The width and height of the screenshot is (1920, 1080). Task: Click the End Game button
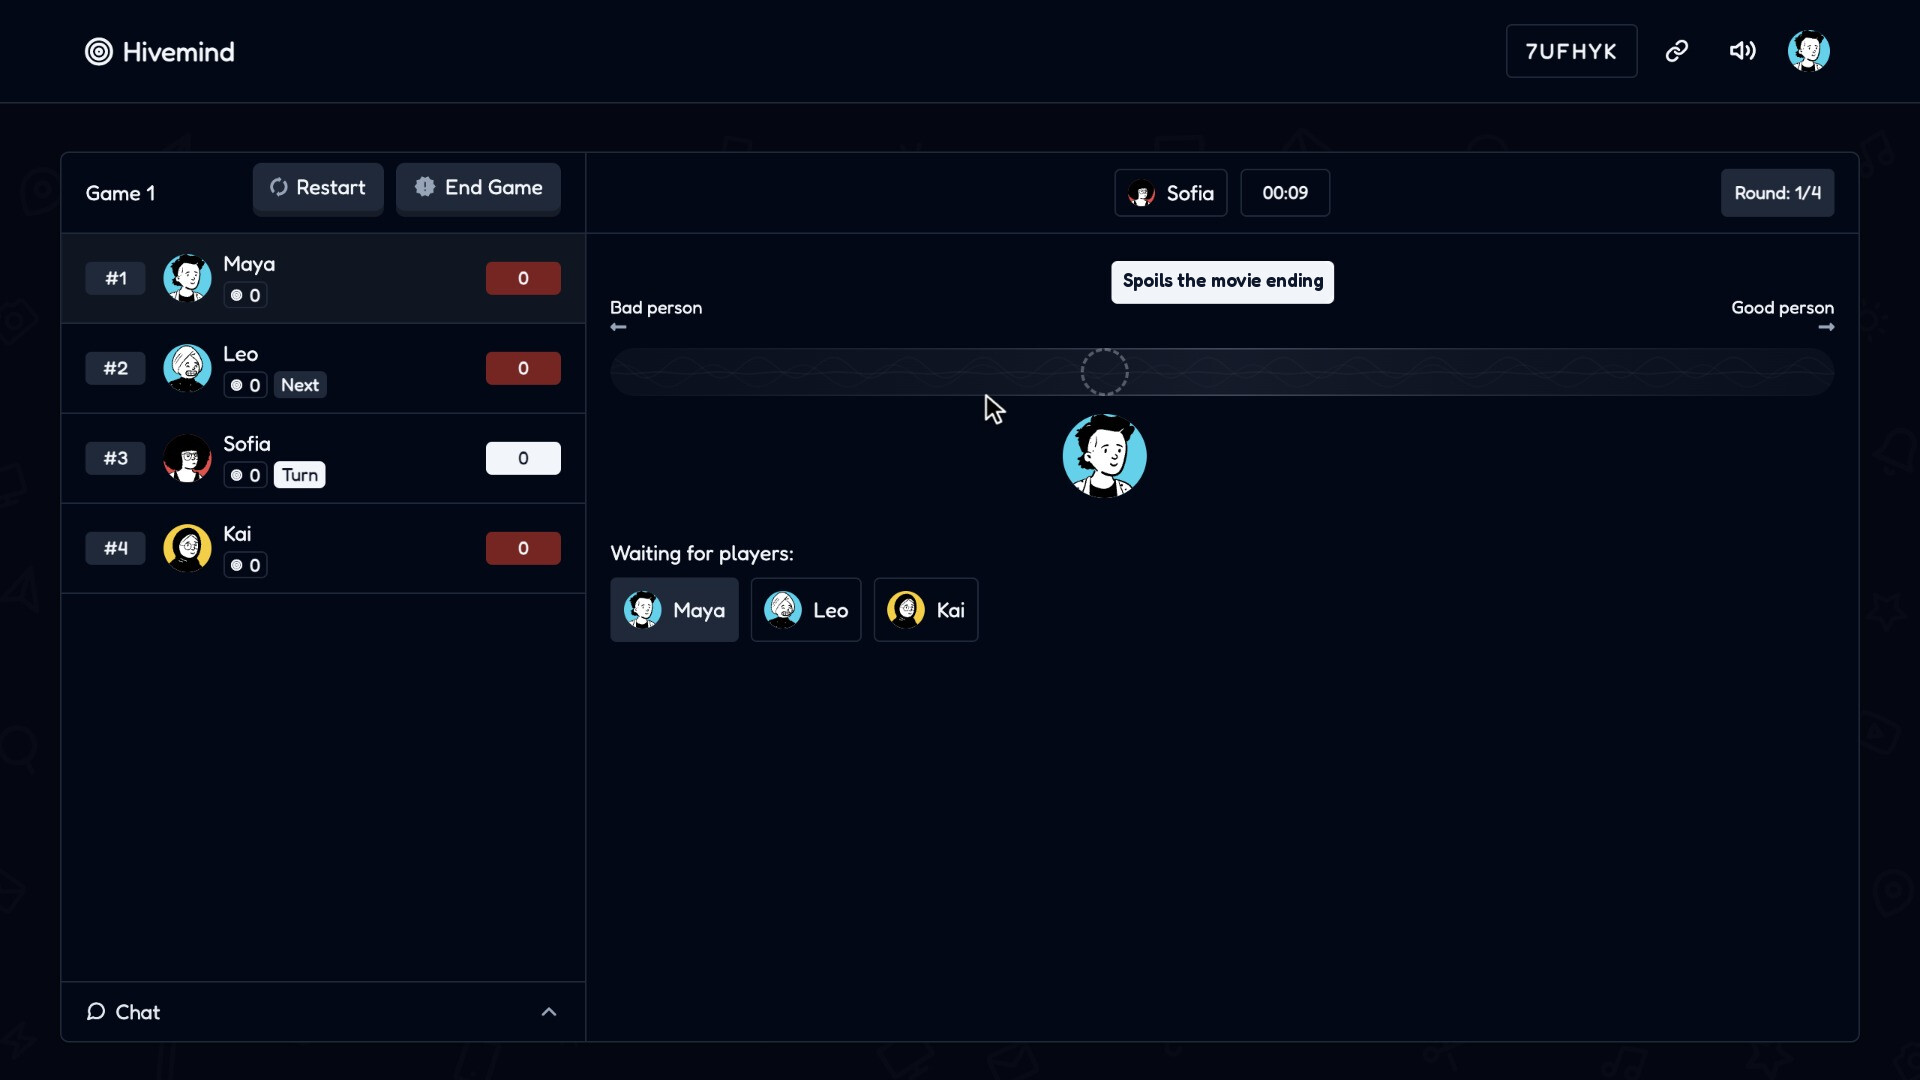(x=478, y=188)
